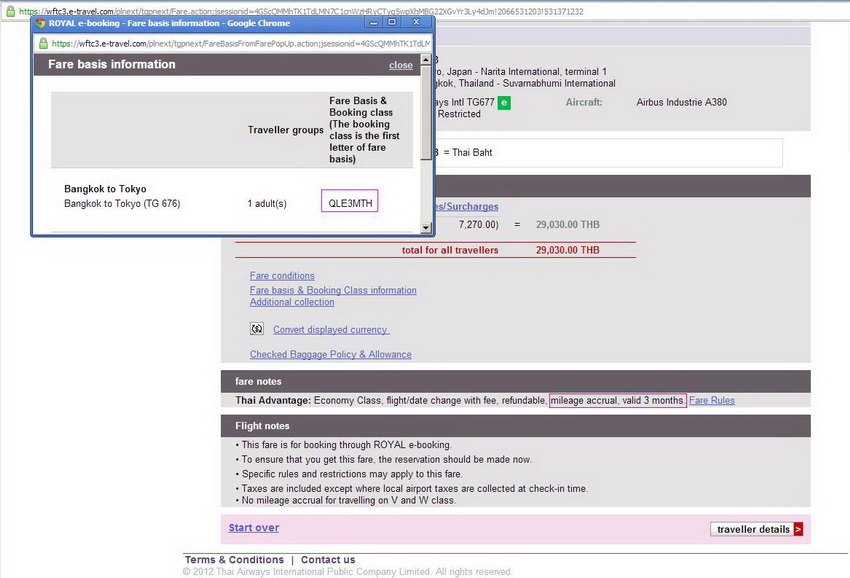850x578 pixels.
Task: Click the 'Traveller groups' column header
Action: (285, 130)
